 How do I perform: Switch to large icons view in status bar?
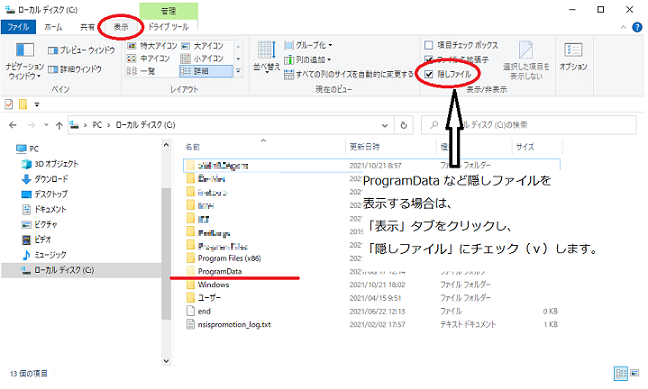point(635,373)
